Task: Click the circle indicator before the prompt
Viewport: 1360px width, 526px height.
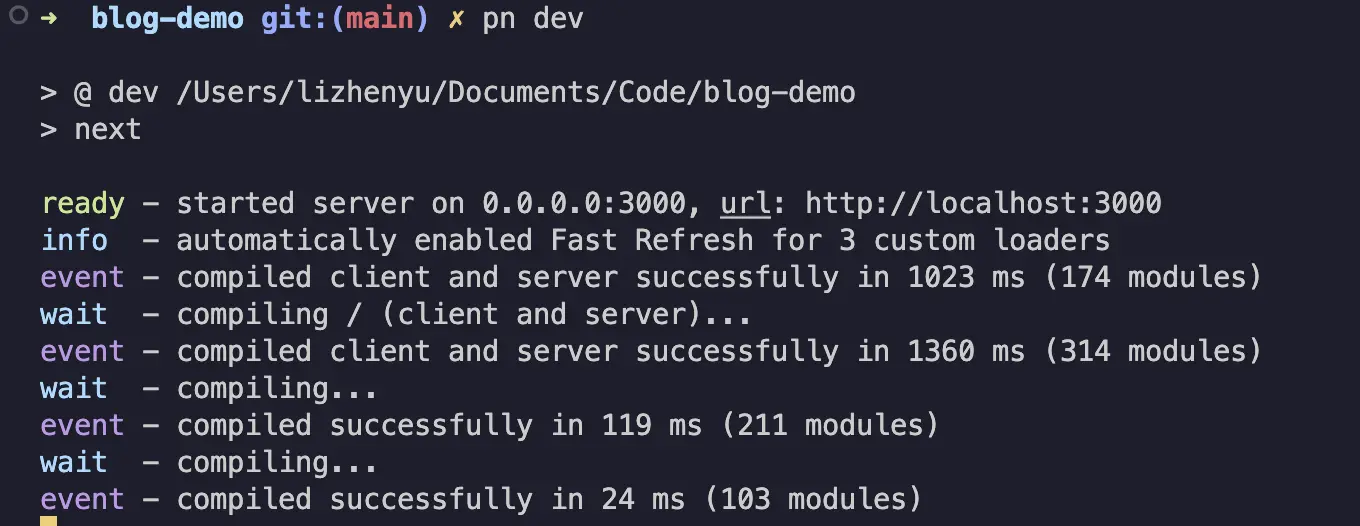Action: coord(17,18)
